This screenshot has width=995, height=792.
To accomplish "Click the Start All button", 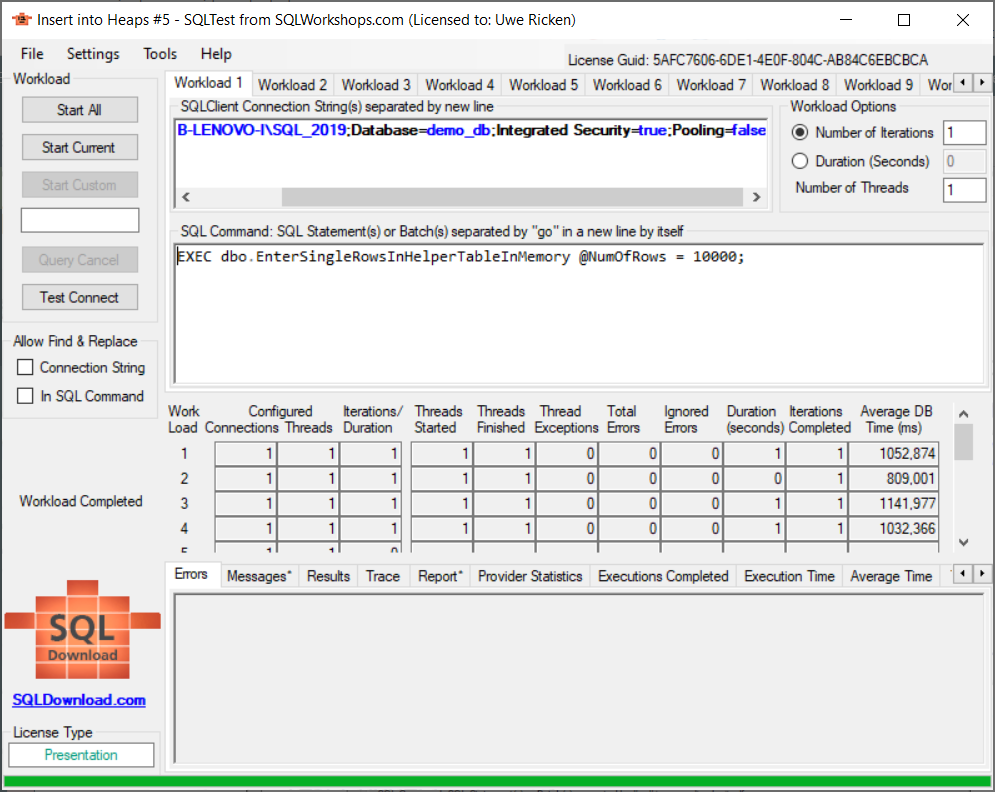I will 79,110.
